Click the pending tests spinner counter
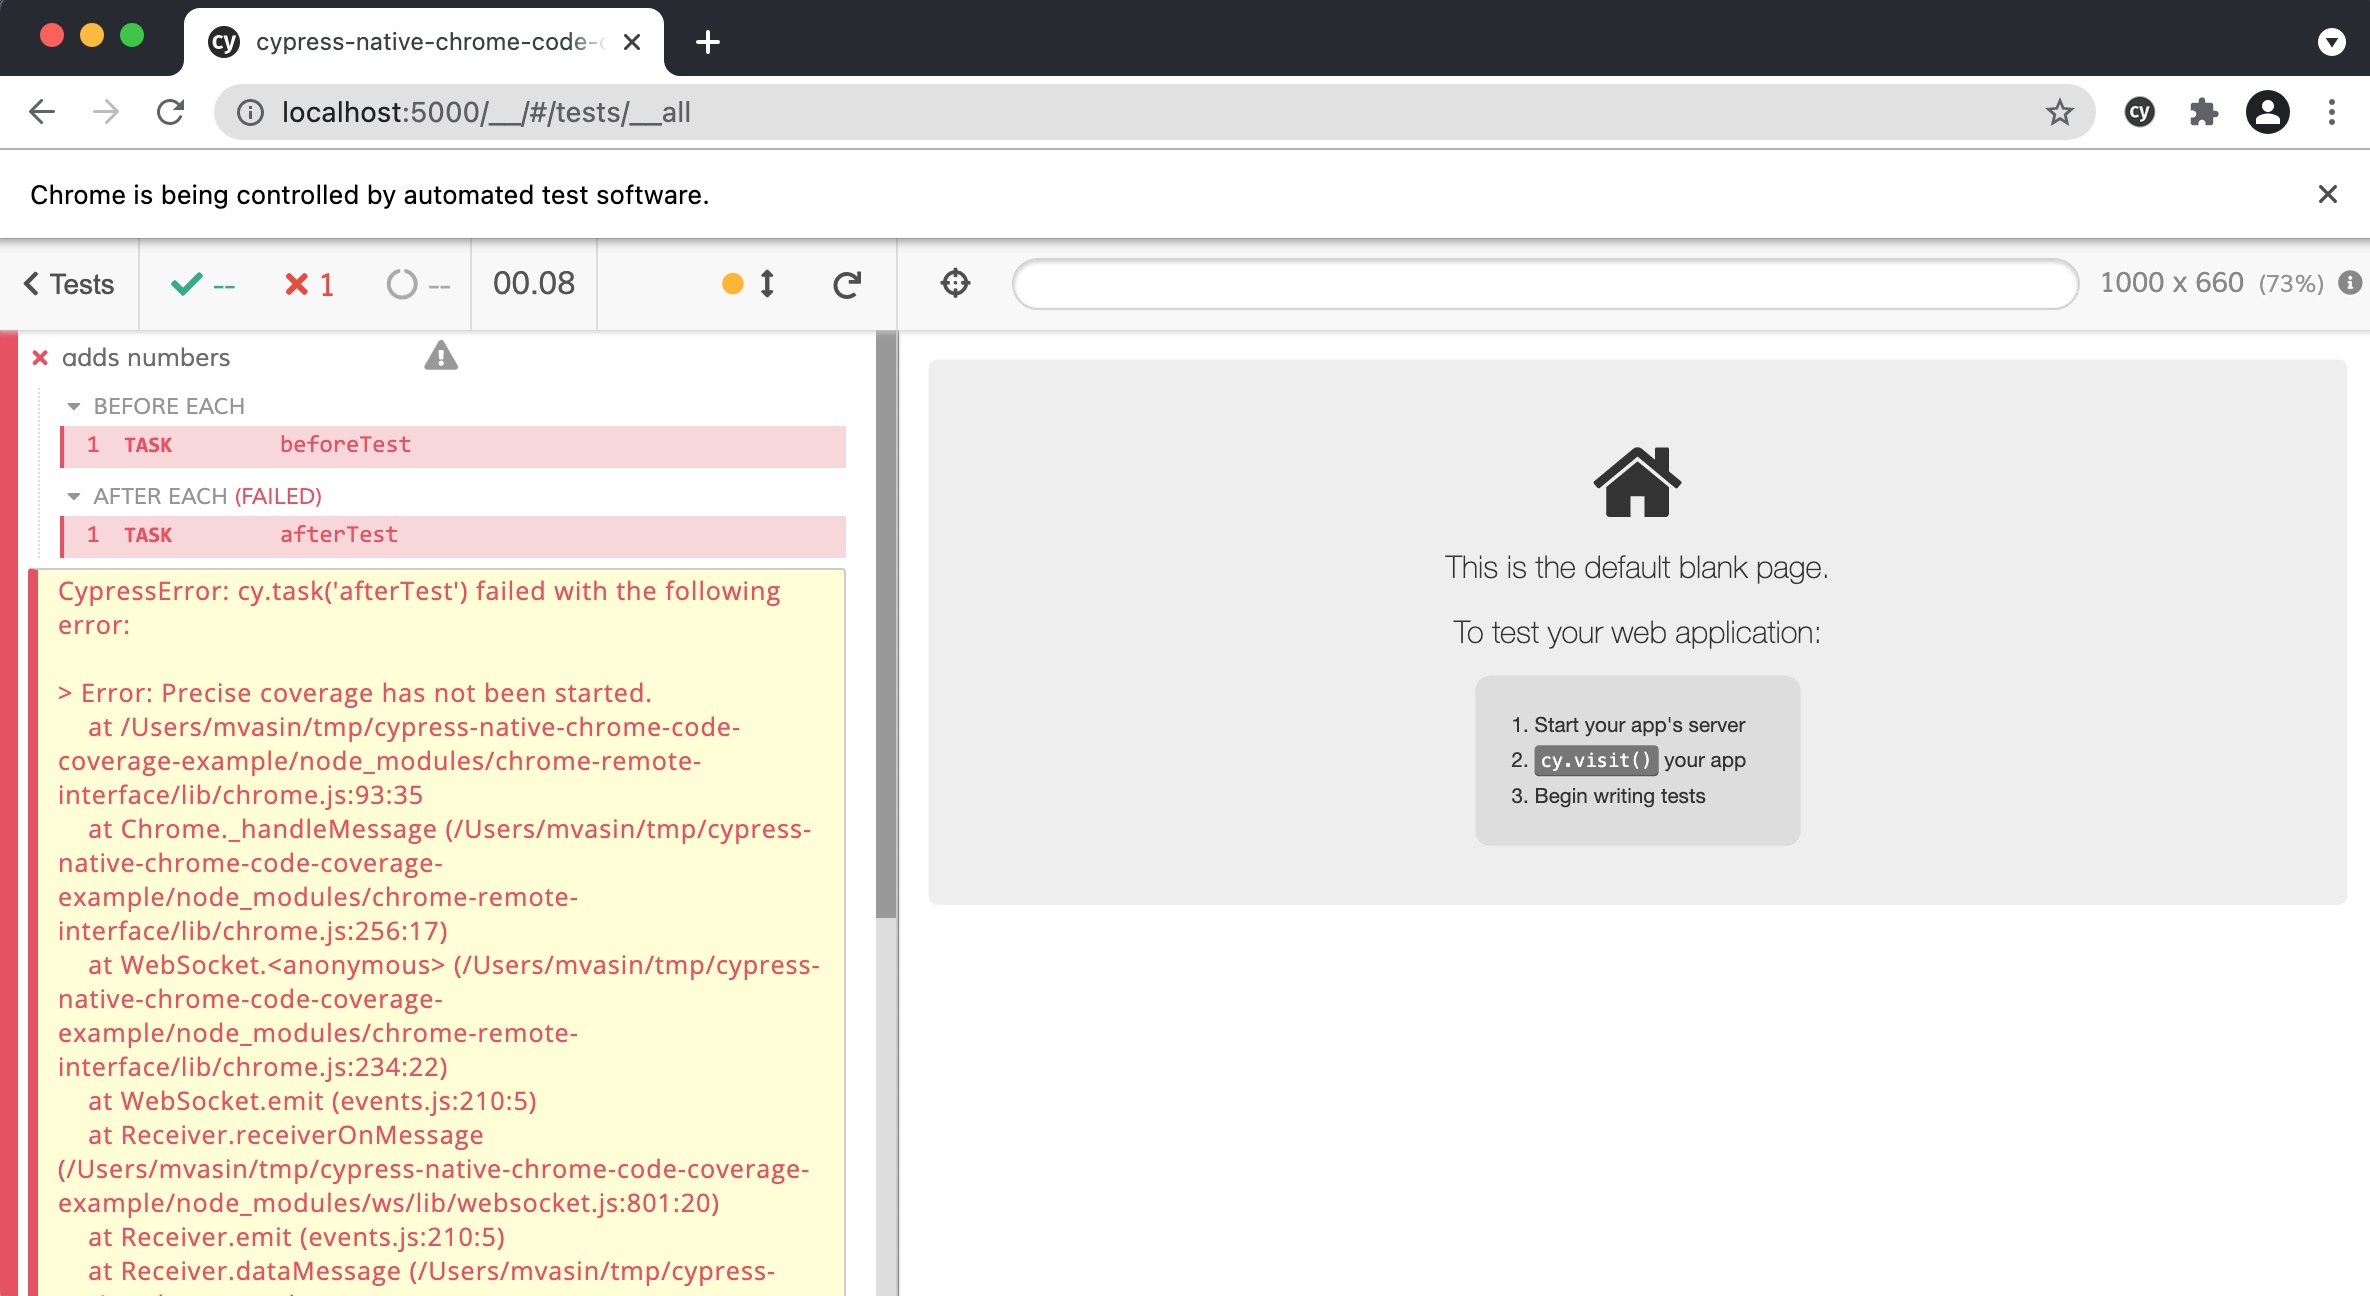Viewport: 2370px width, 1296px height. pyautogui.click(x=418, y=284)
